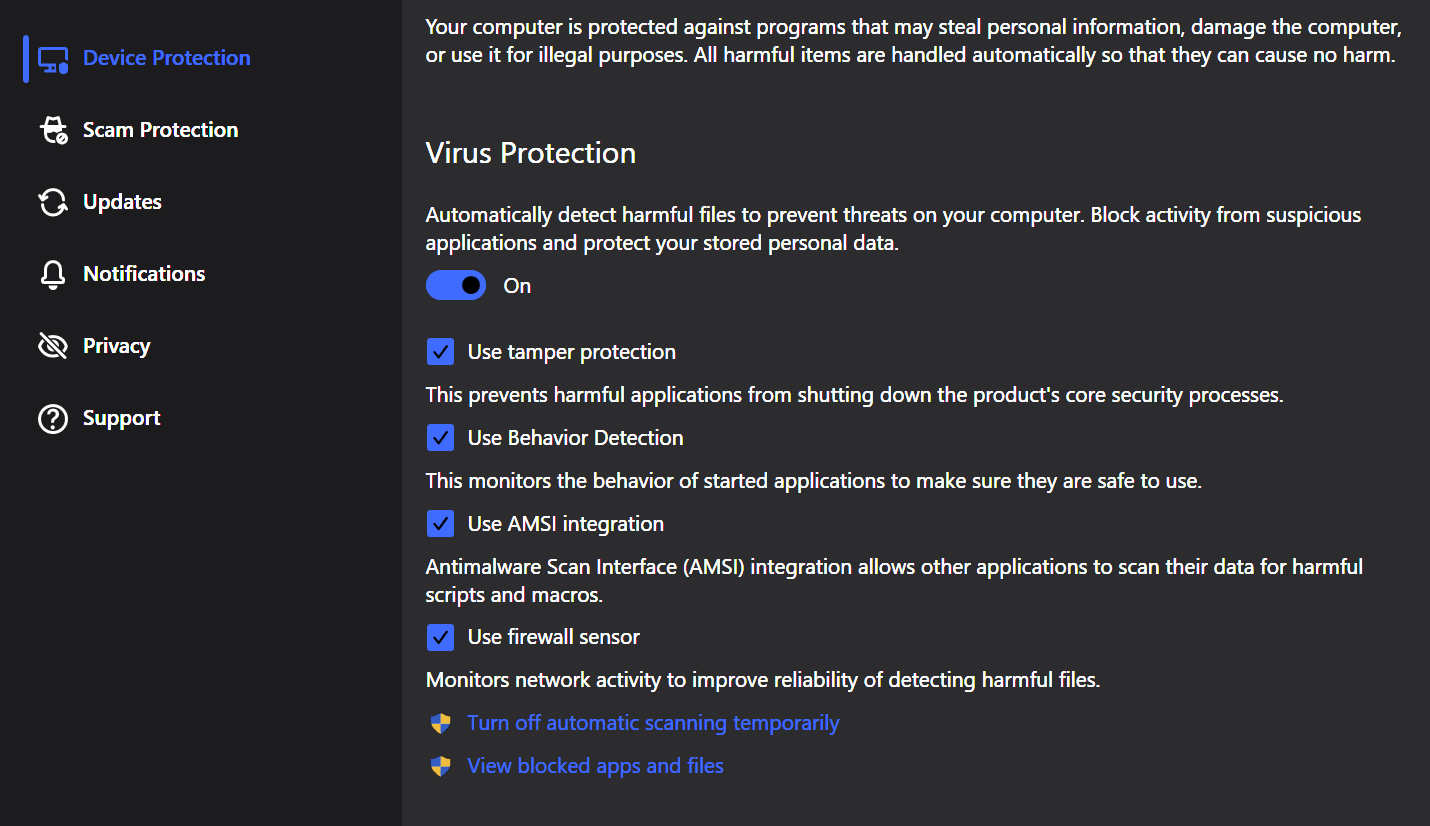Click the Virus Protection heading
Screen dimensions: 1430x826
point(531,153)
